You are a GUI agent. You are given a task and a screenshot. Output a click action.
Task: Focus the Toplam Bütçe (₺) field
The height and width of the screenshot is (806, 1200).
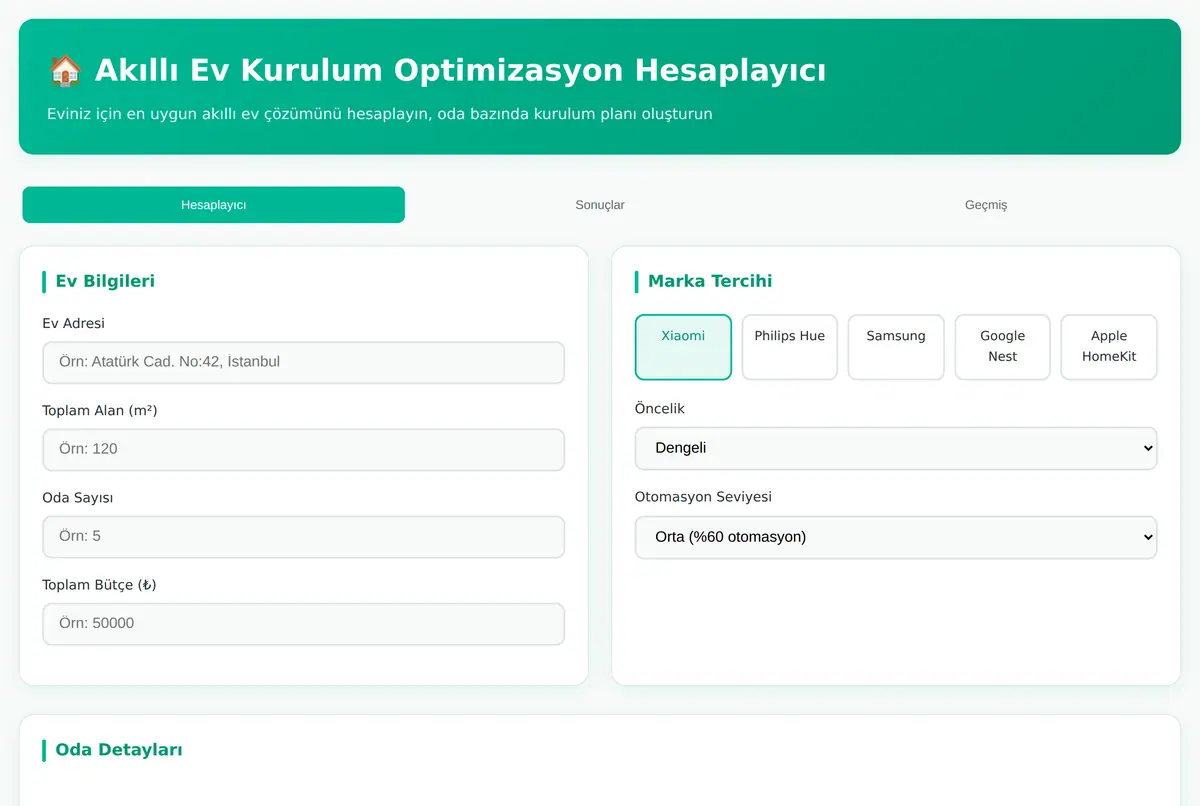pyautogui.click(x=303, y=623)
